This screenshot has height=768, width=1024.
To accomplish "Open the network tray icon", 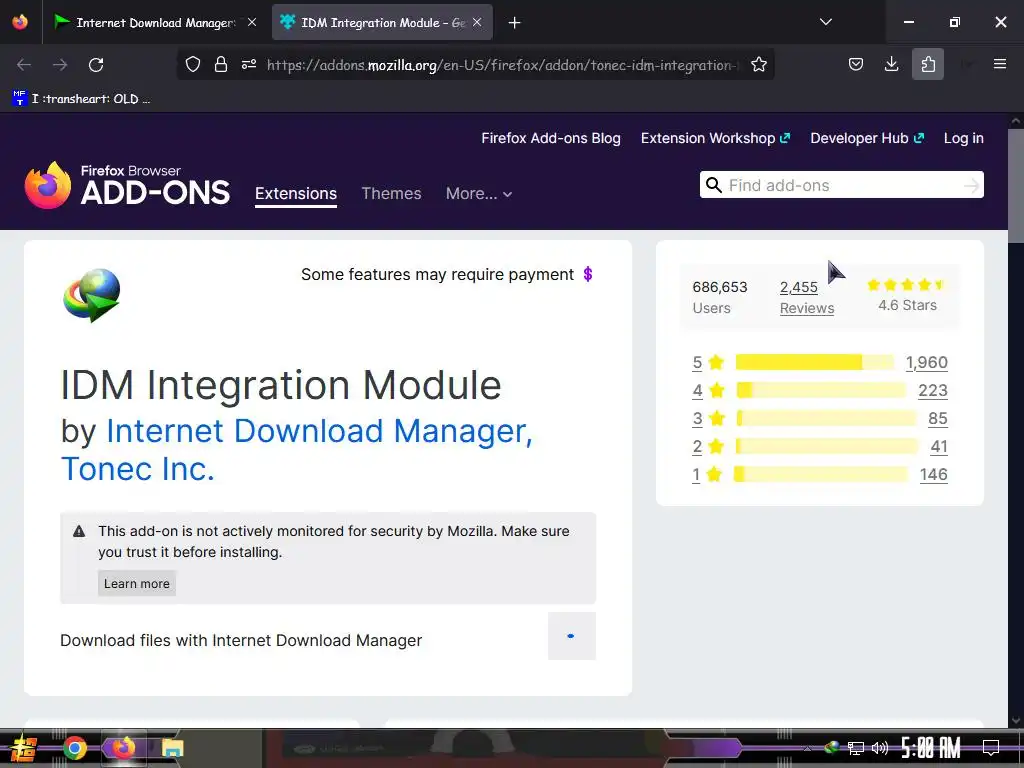I will point(856,748).
